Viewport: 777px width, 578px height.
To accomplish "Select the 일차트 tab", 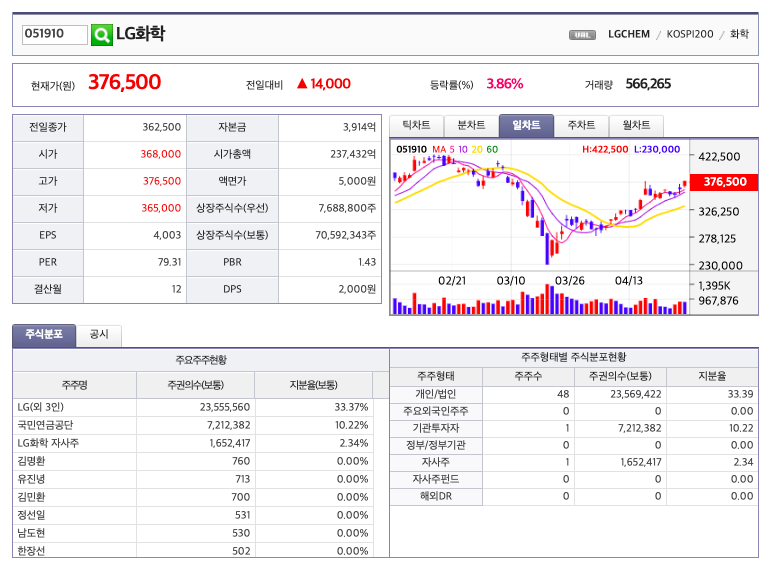I will point(526,125).
